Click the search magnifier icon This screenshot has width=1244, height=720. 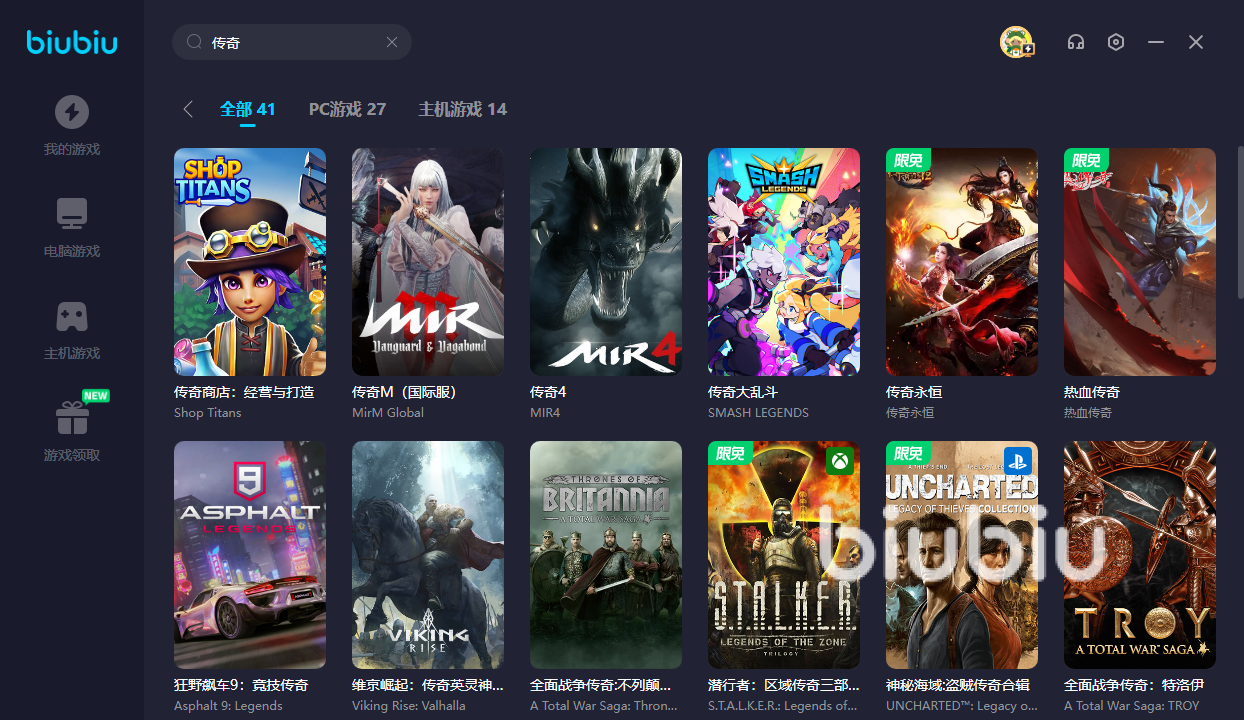click(x=194, y=42)
